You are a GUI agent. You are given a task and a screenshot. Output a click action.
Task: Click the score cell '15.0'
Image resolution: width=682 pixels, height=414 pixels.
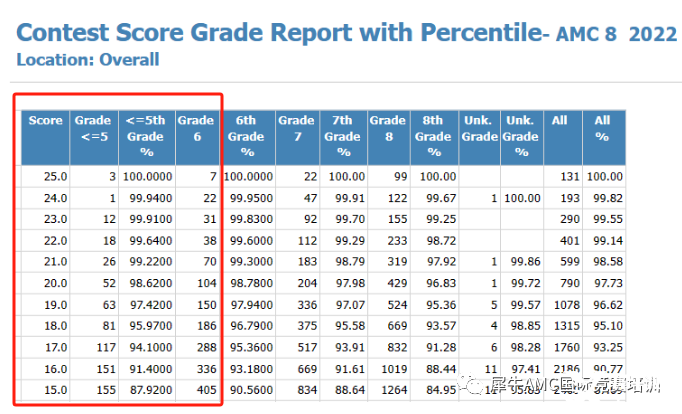point(55,391)
